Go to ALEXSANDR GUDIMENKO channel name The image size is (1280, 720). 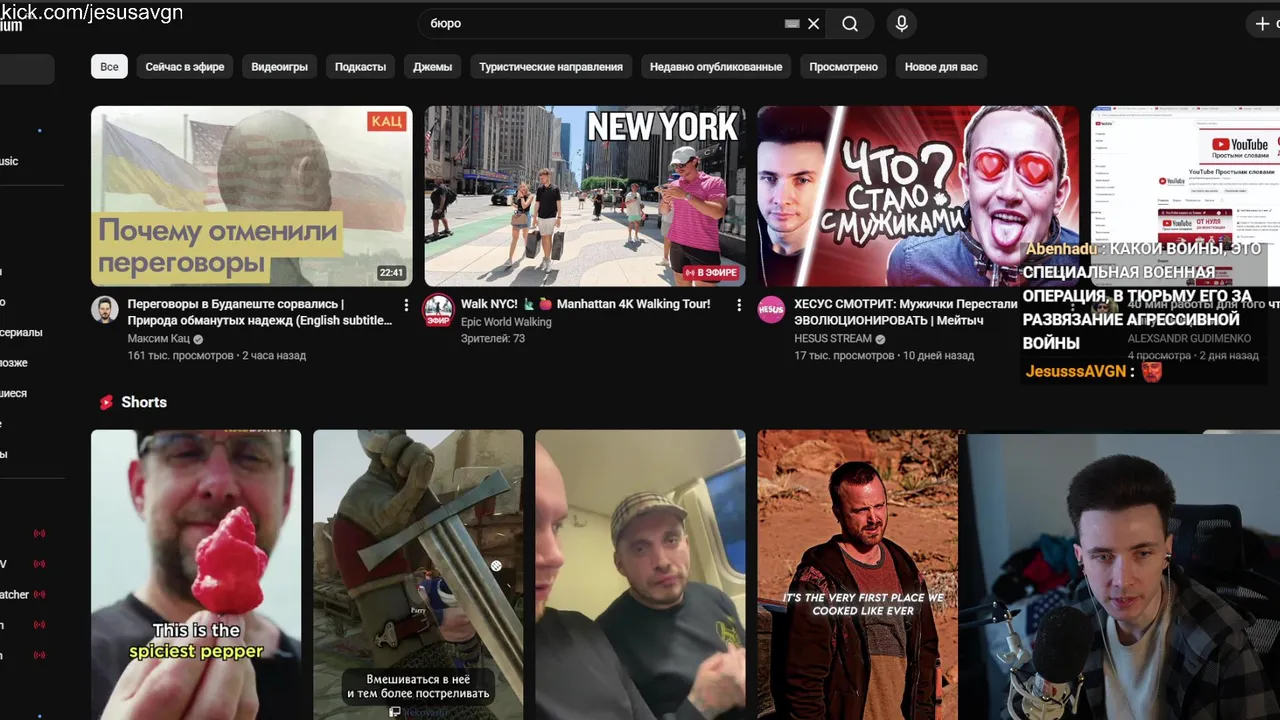[1189, 339]
